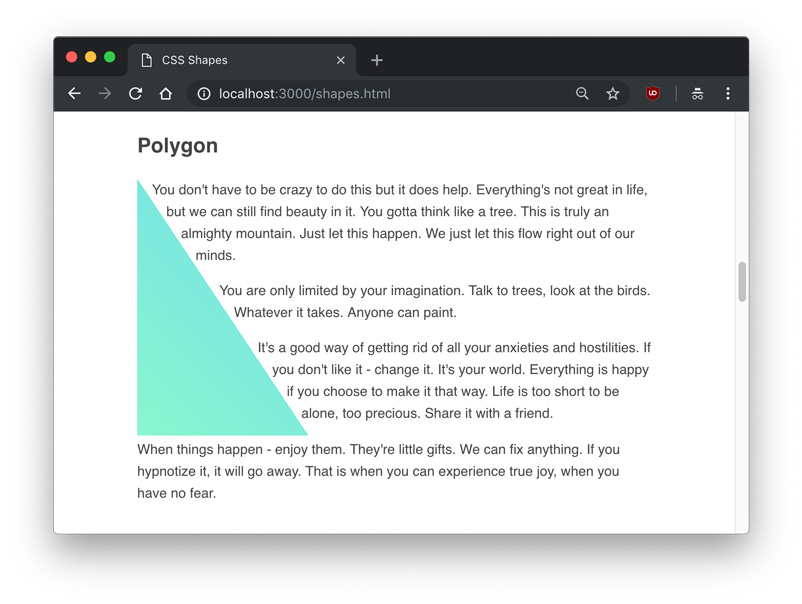
Task: Click the incognito mode indicator
Action: (x=697, y=94)
